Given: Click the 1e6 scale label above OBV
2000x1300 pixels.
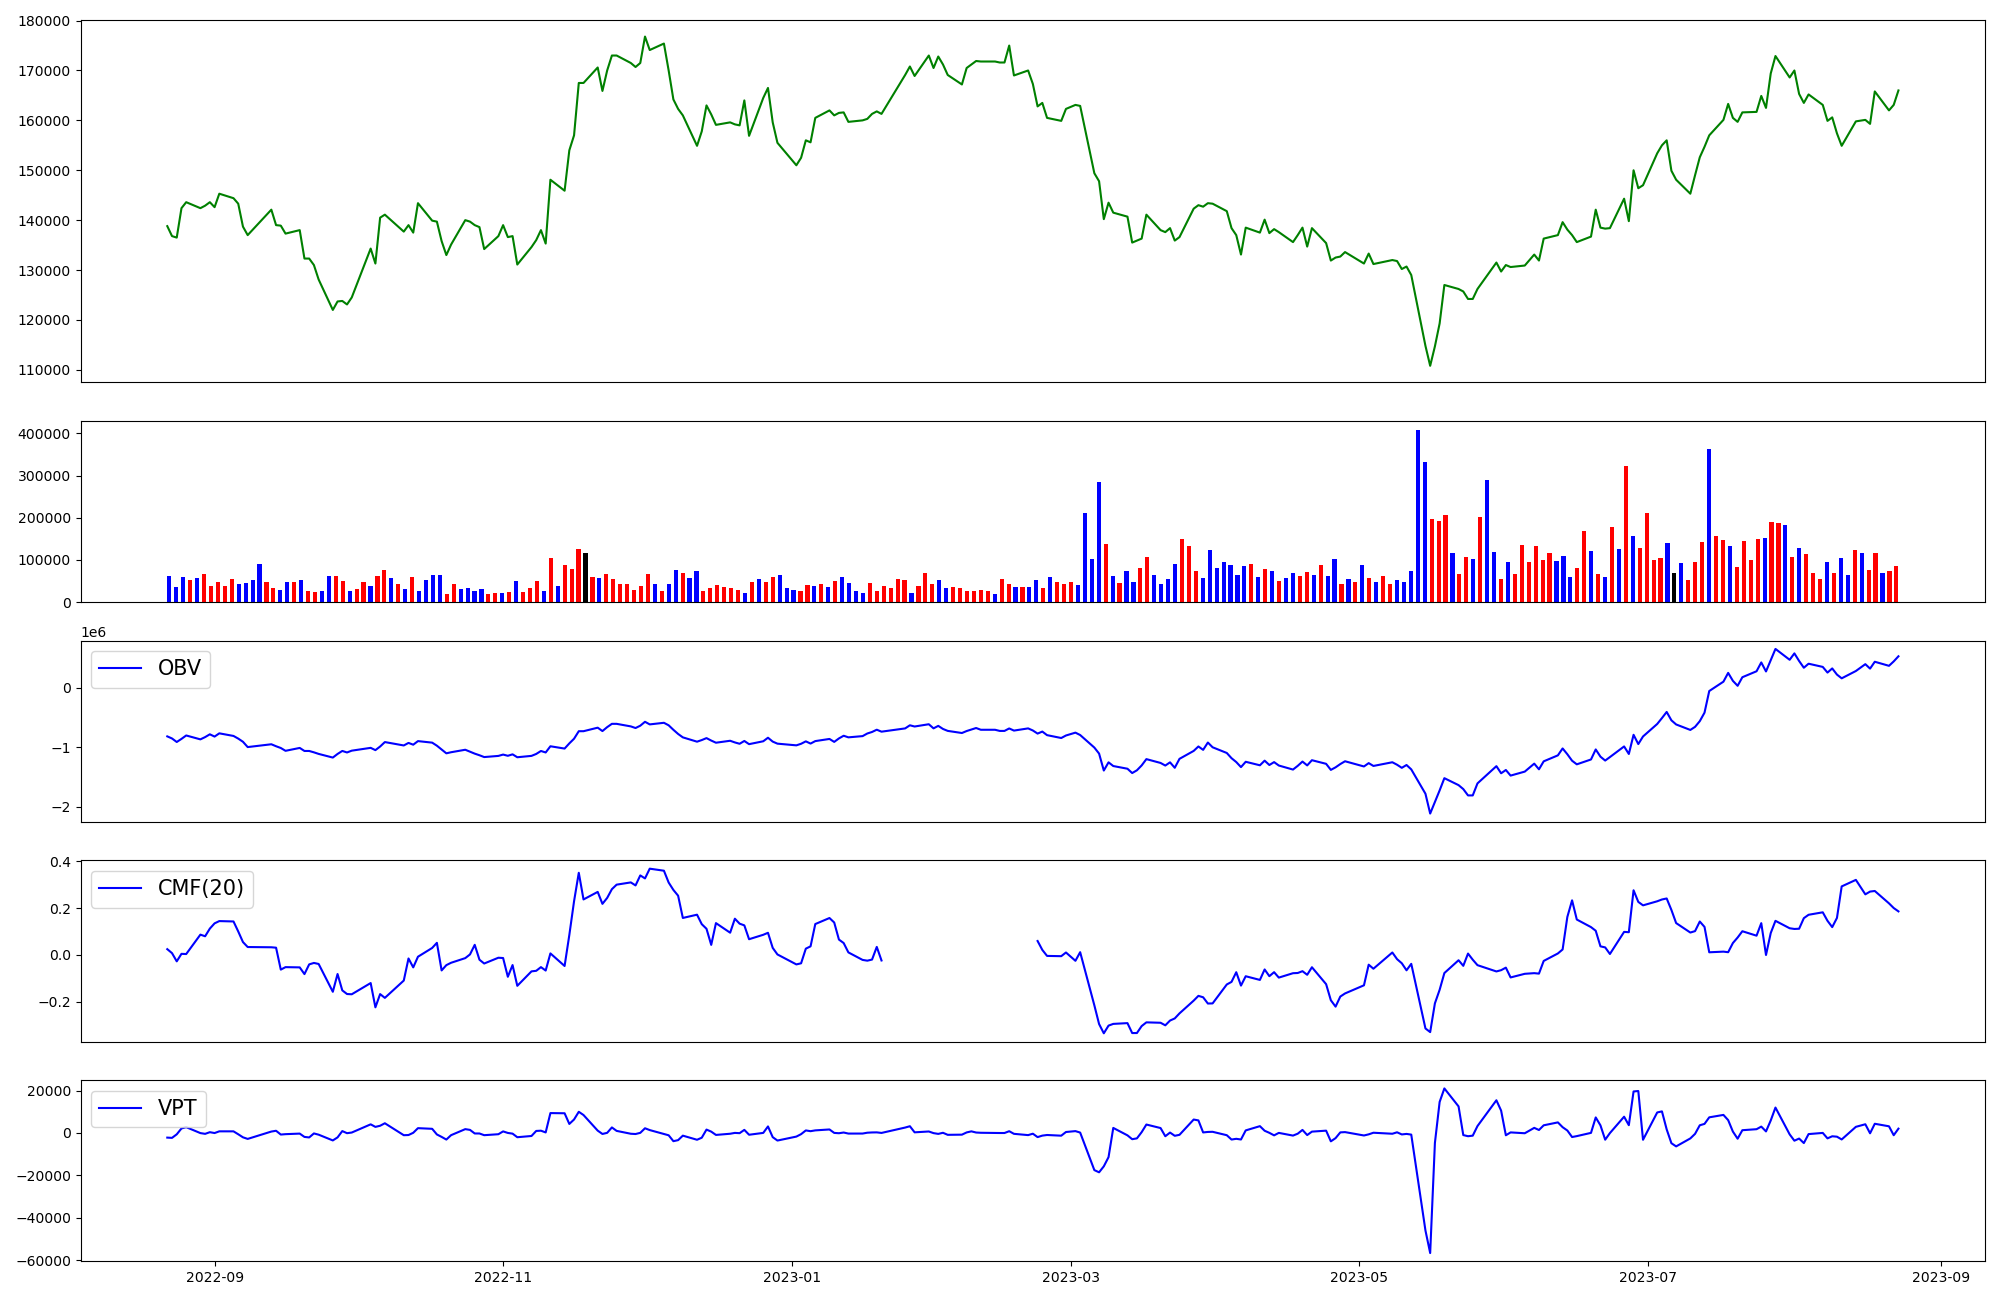Looking at the screenshot, I should [x=93, y=632].
